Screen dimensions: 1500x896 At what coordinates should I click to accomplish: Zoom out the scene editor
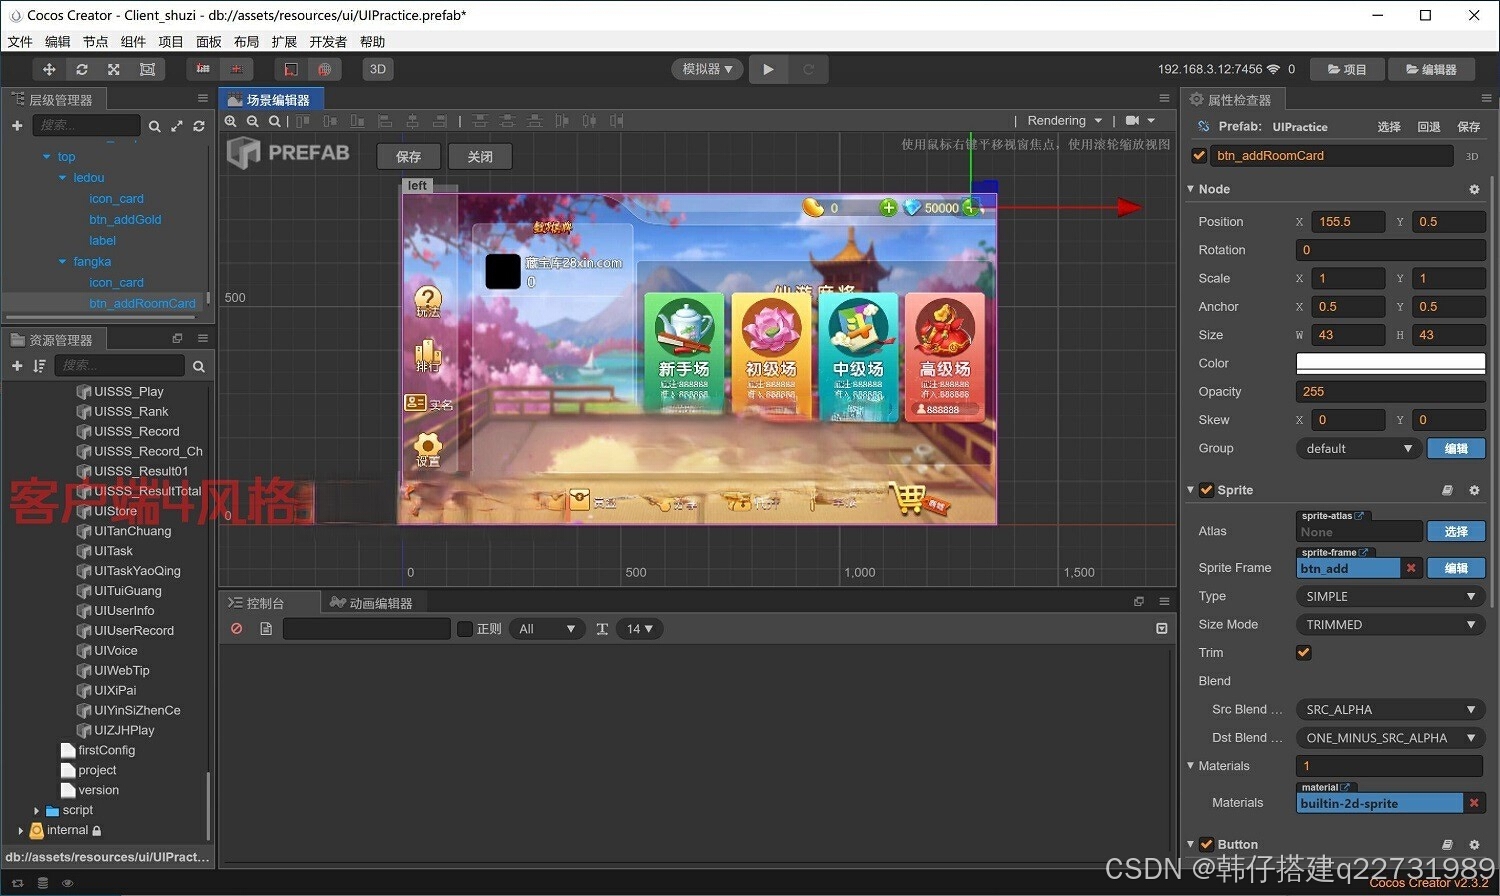click(x=253, y=121)
